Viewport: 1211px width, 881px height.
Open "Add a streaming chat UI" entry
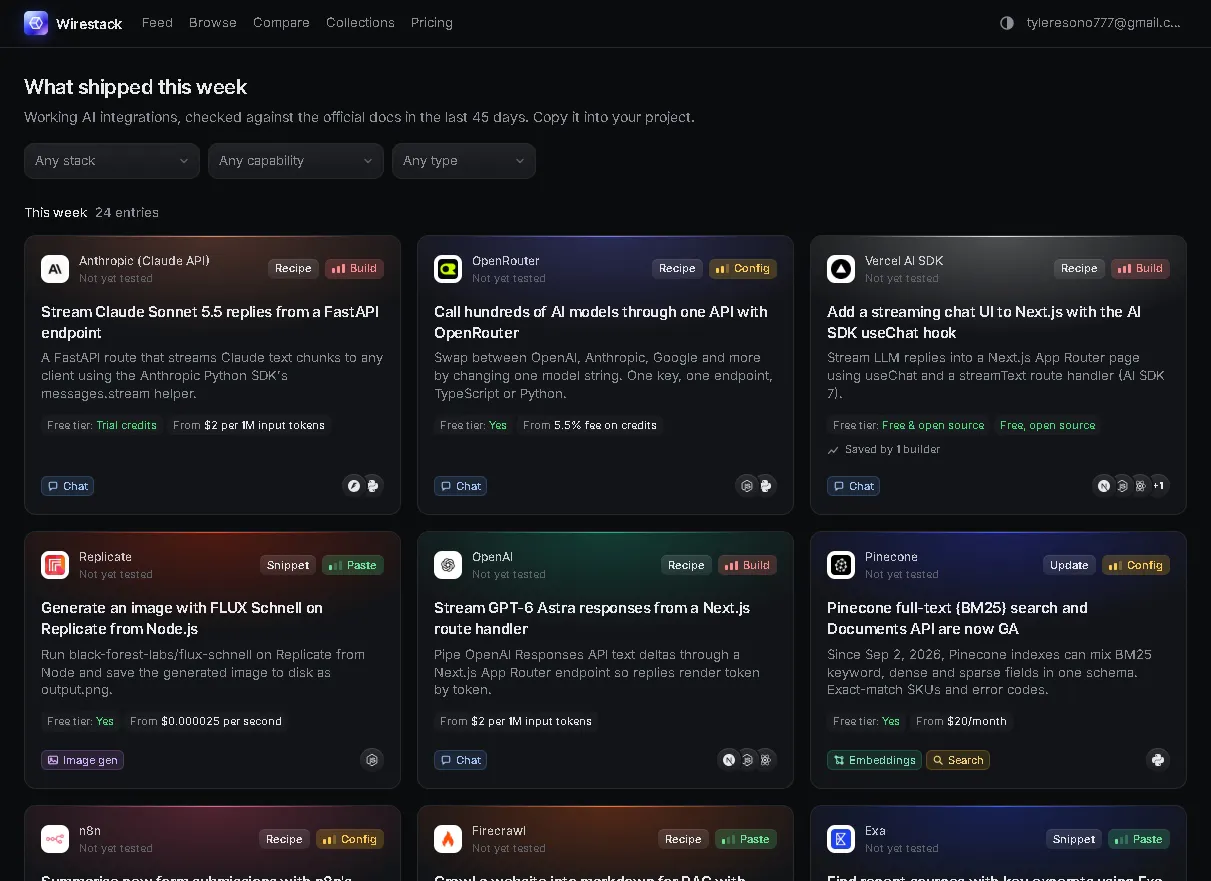tap(984, 322)
